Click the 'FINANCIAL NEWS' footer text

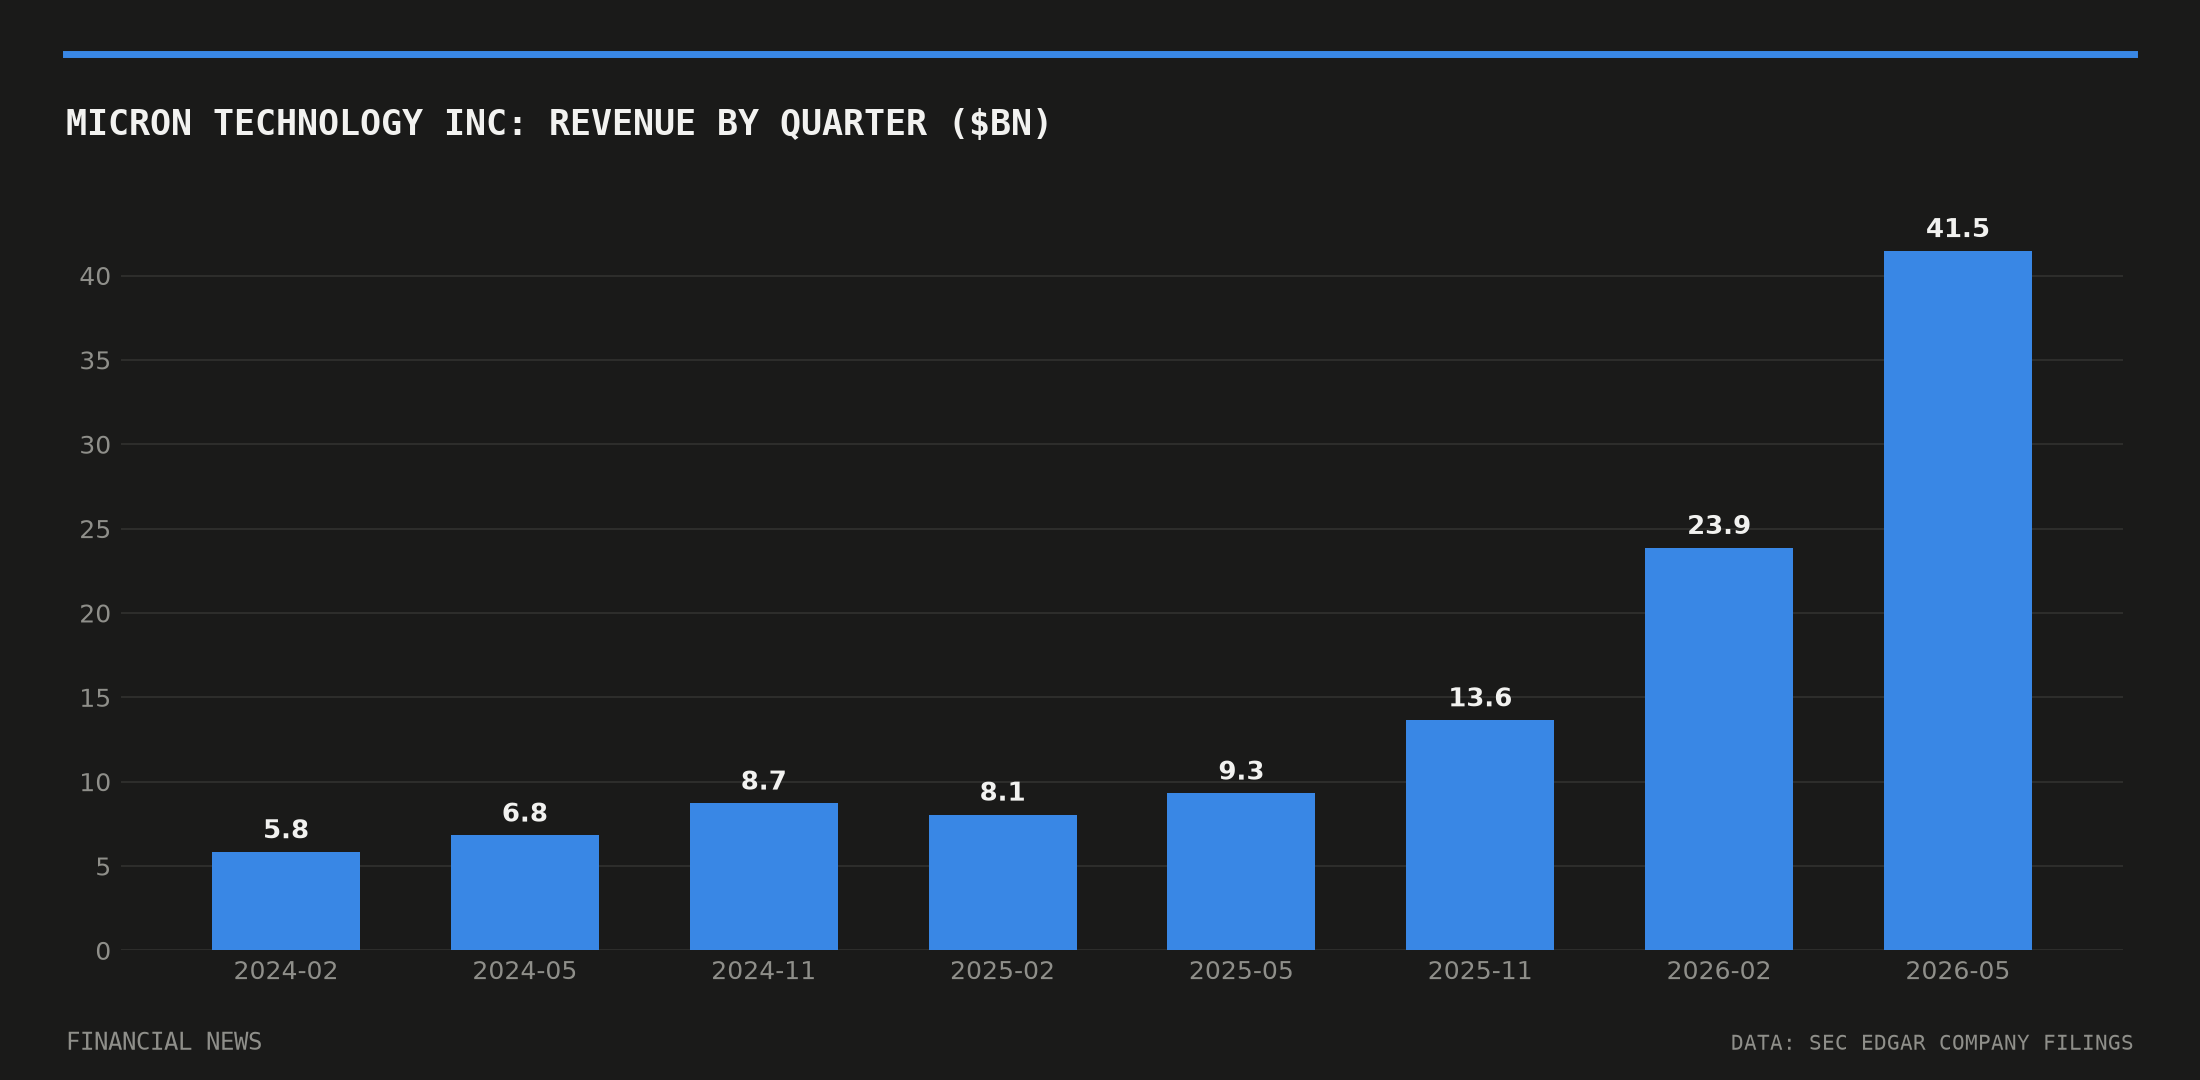coord(164,1042)
